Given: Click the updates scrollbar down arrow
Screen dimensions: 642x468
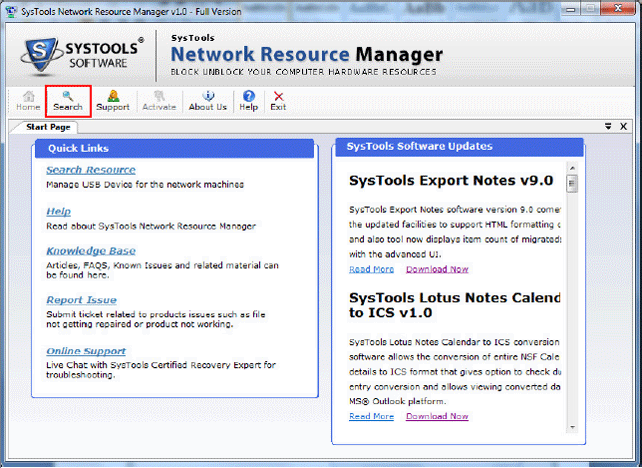Looking at the screenshot, I should (572, 427).
